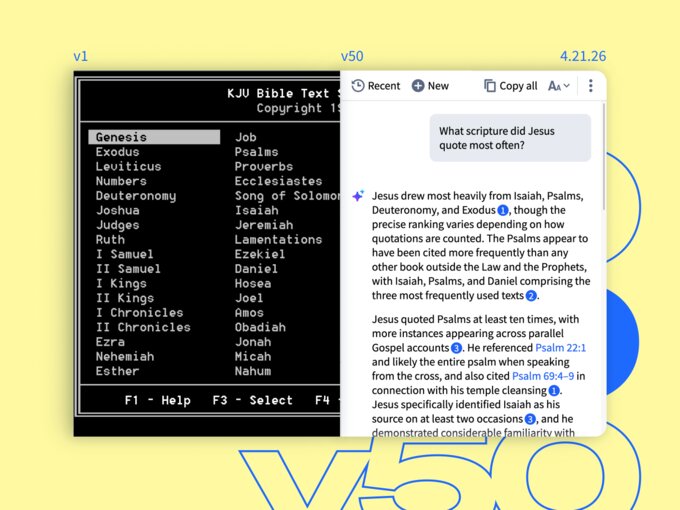Click the AI sparkle icon beside answer
The image size is (680, 510).
point(358,196)
